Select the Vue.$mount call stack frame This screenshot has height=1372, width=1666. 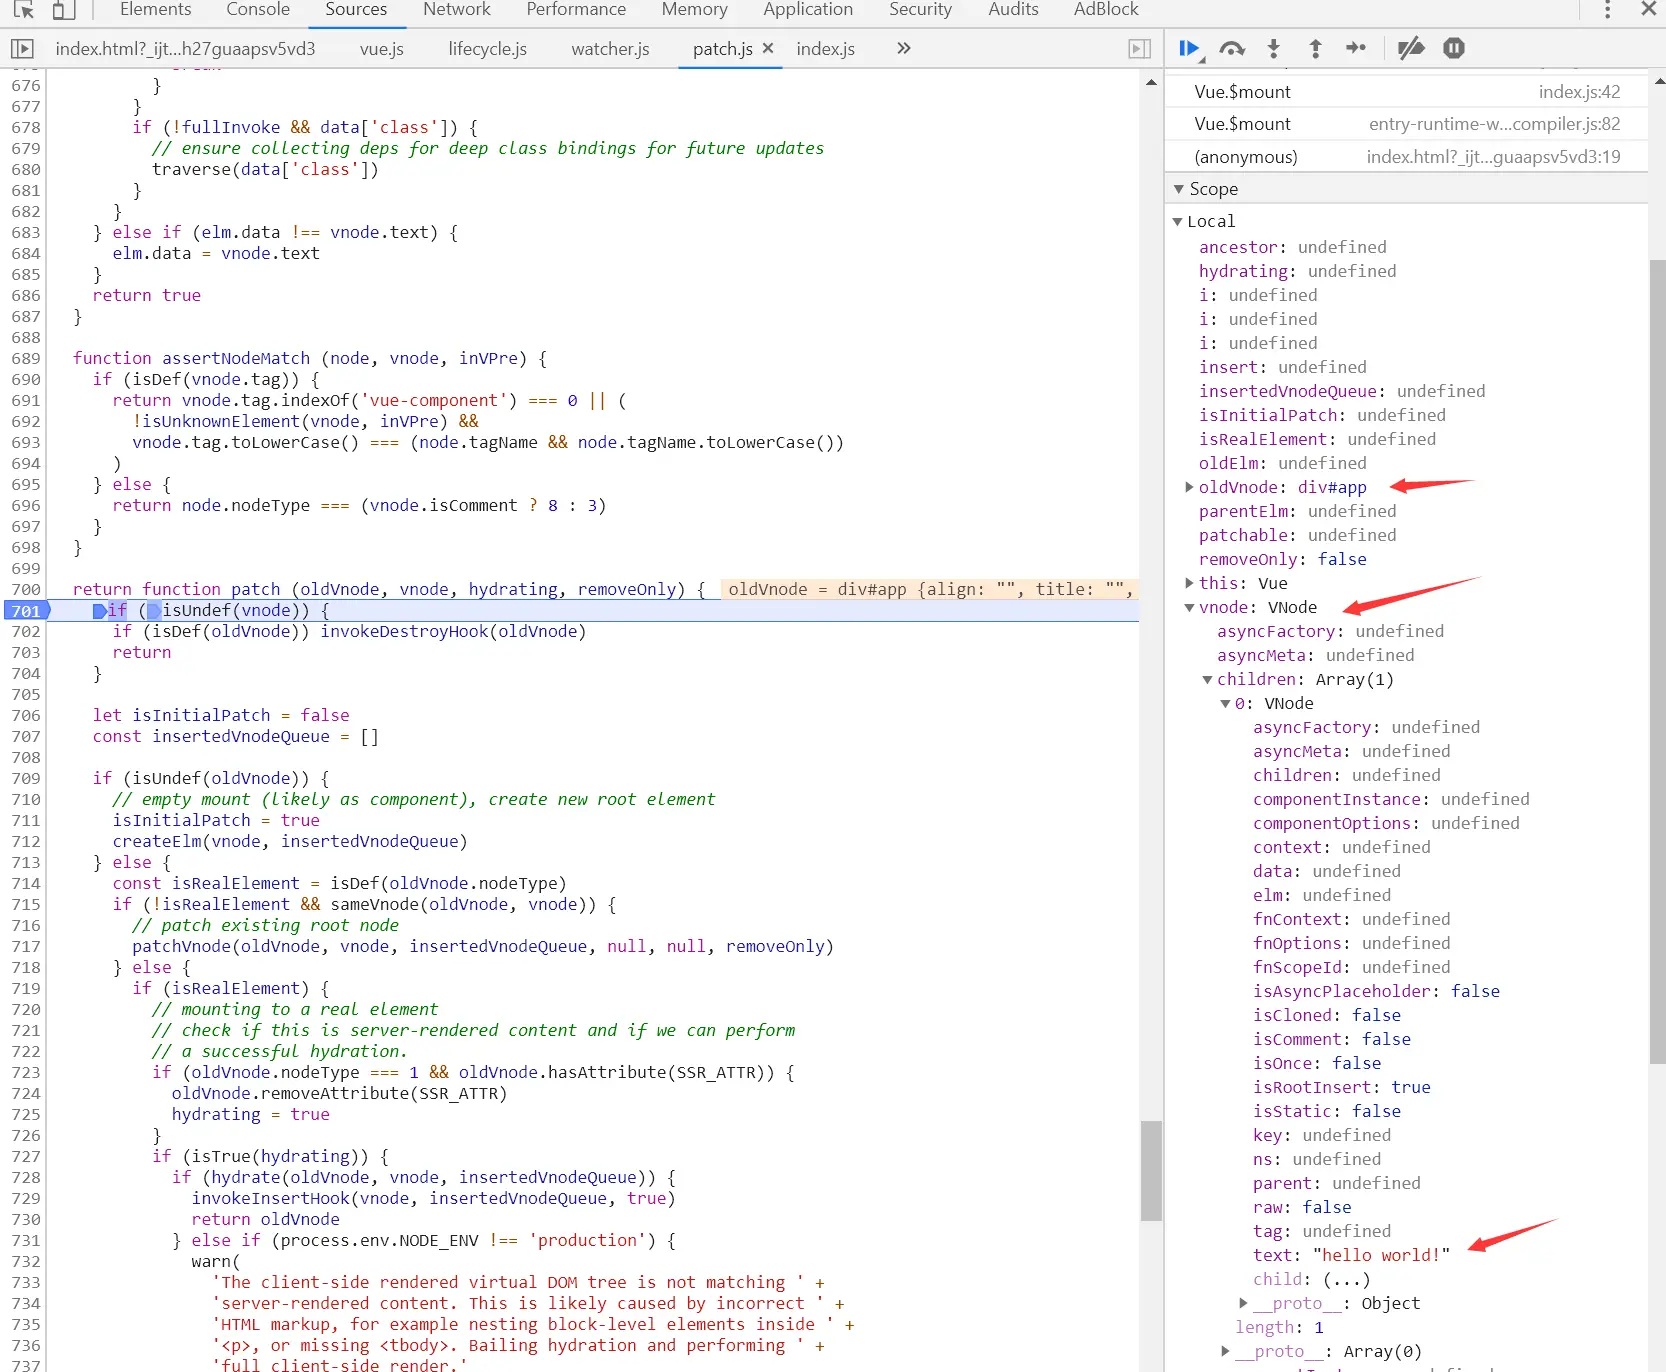pyautogui.click(x=1242, y=91)
